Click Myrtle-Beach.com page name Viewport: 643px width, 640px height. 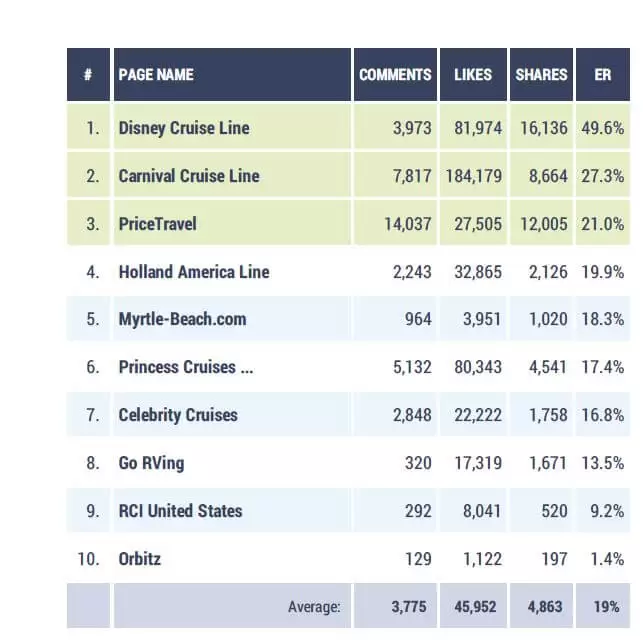182,319
